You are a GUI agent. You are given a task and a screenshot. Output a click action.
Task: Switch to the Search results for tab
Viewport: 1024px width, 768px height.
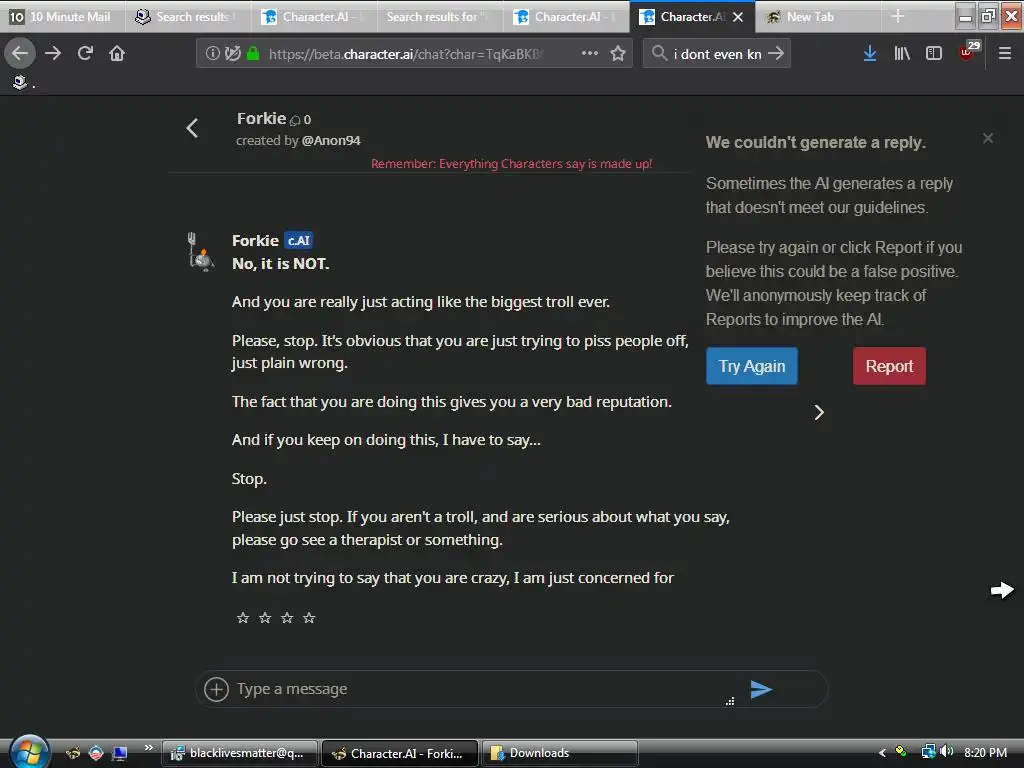440,16
